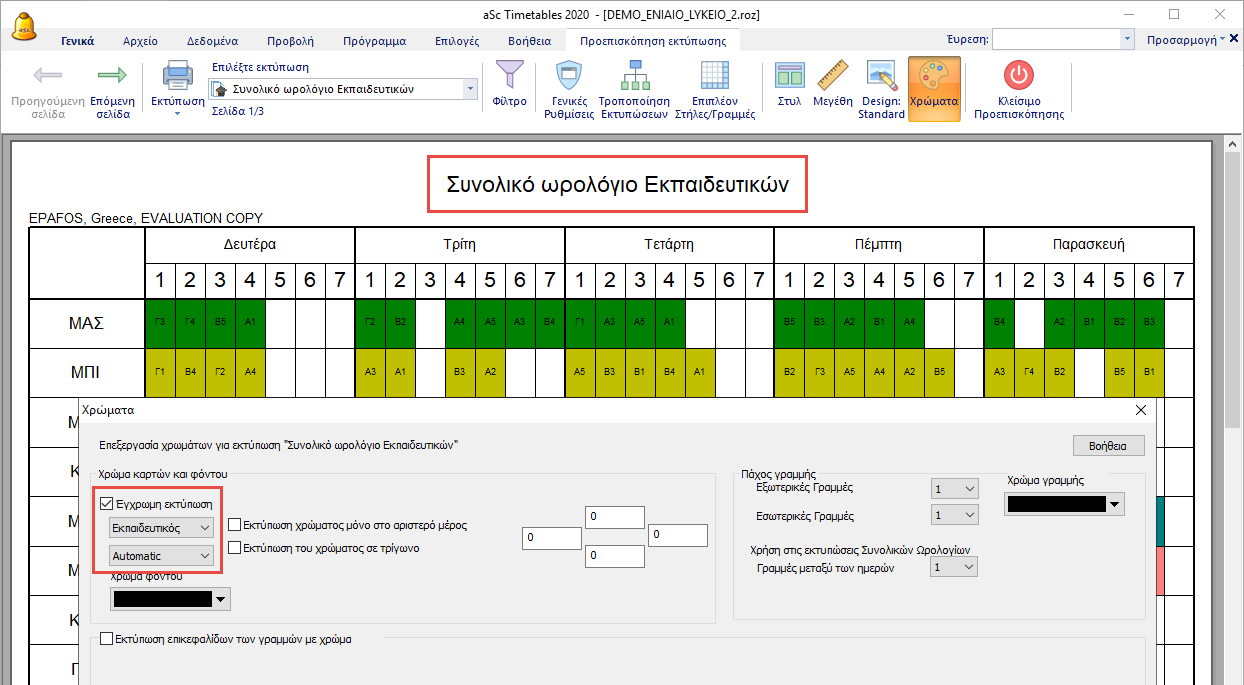
Task: Open the Automatic dropdown list
Action: click(x=161, y=555)
